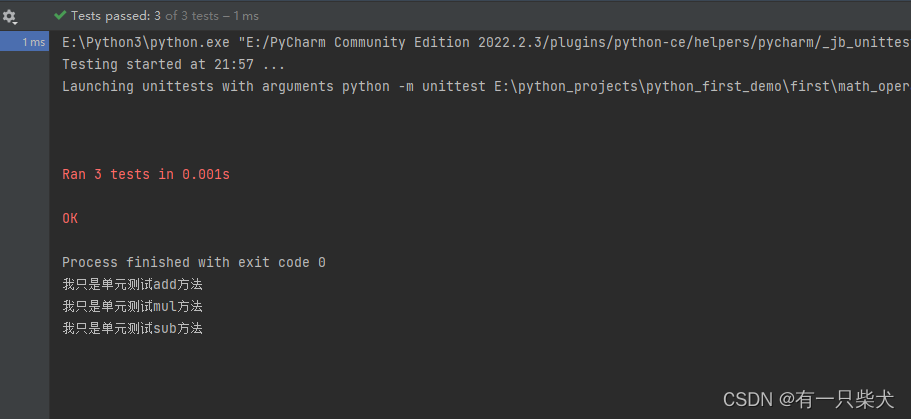Click the "Testing started at 21:57" line
911x419 pixels.
(173, 65)
